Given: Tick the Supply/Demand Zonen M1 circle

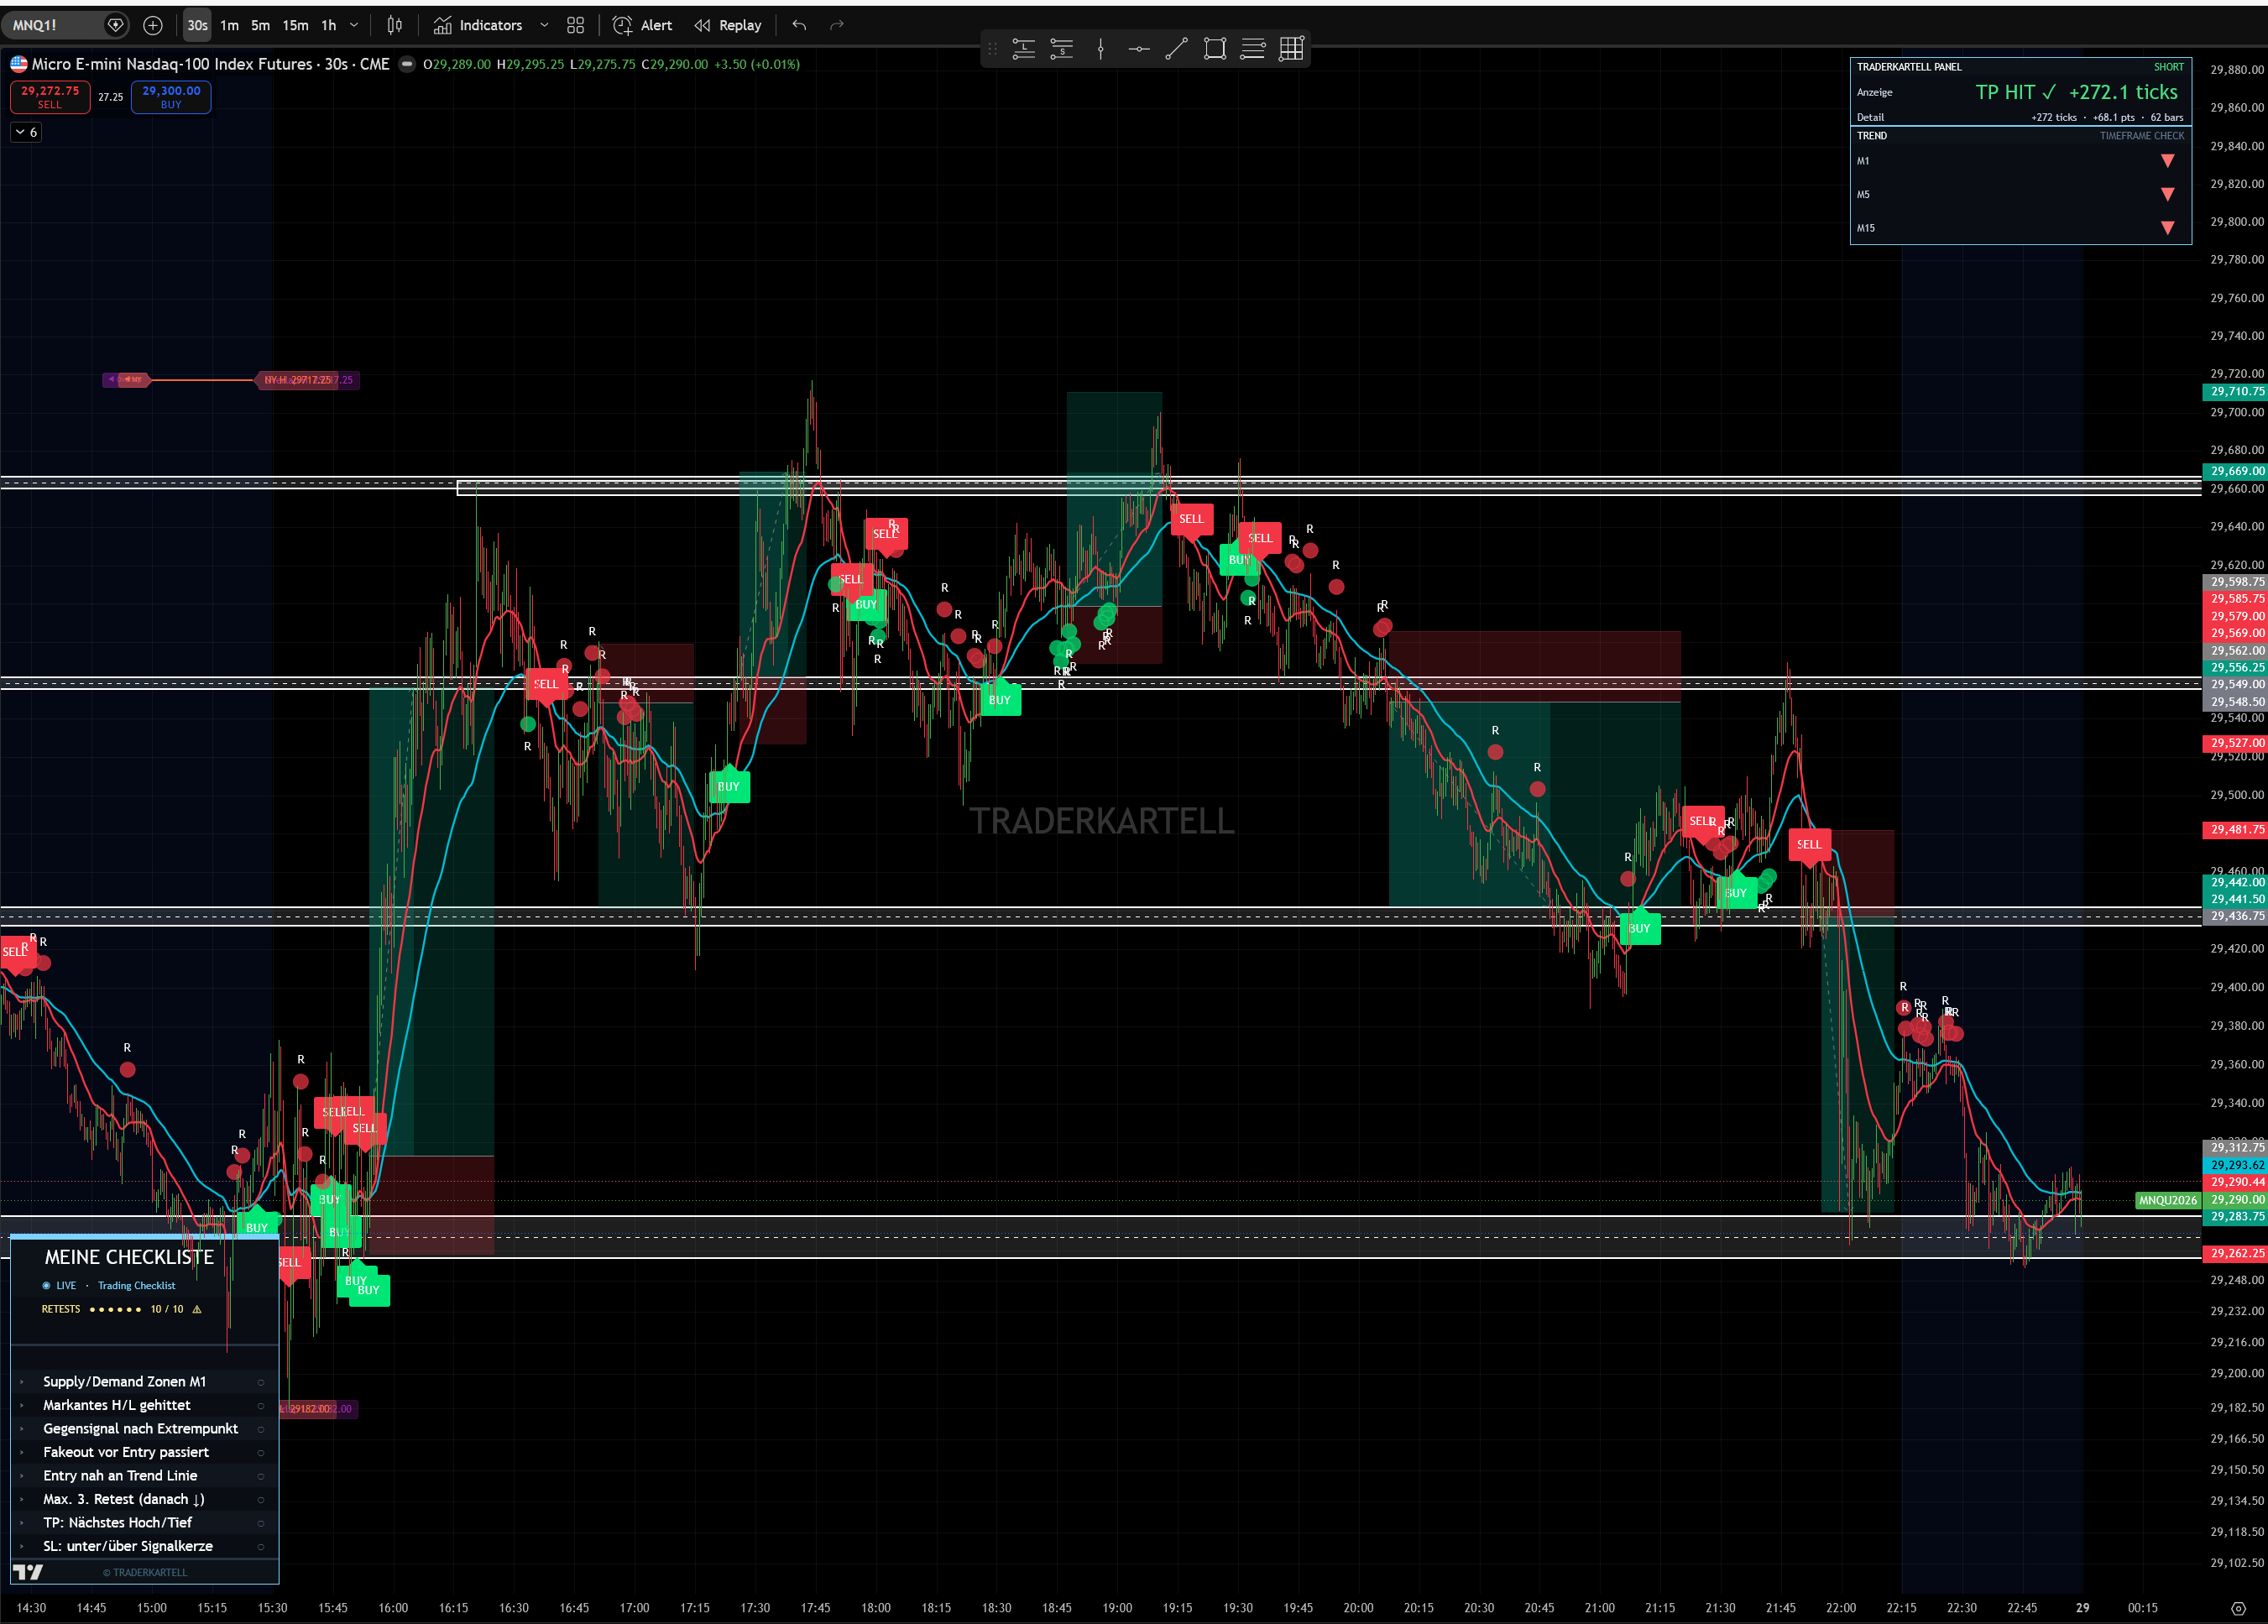Looking at the screenshot, I should pos(261,1382).
